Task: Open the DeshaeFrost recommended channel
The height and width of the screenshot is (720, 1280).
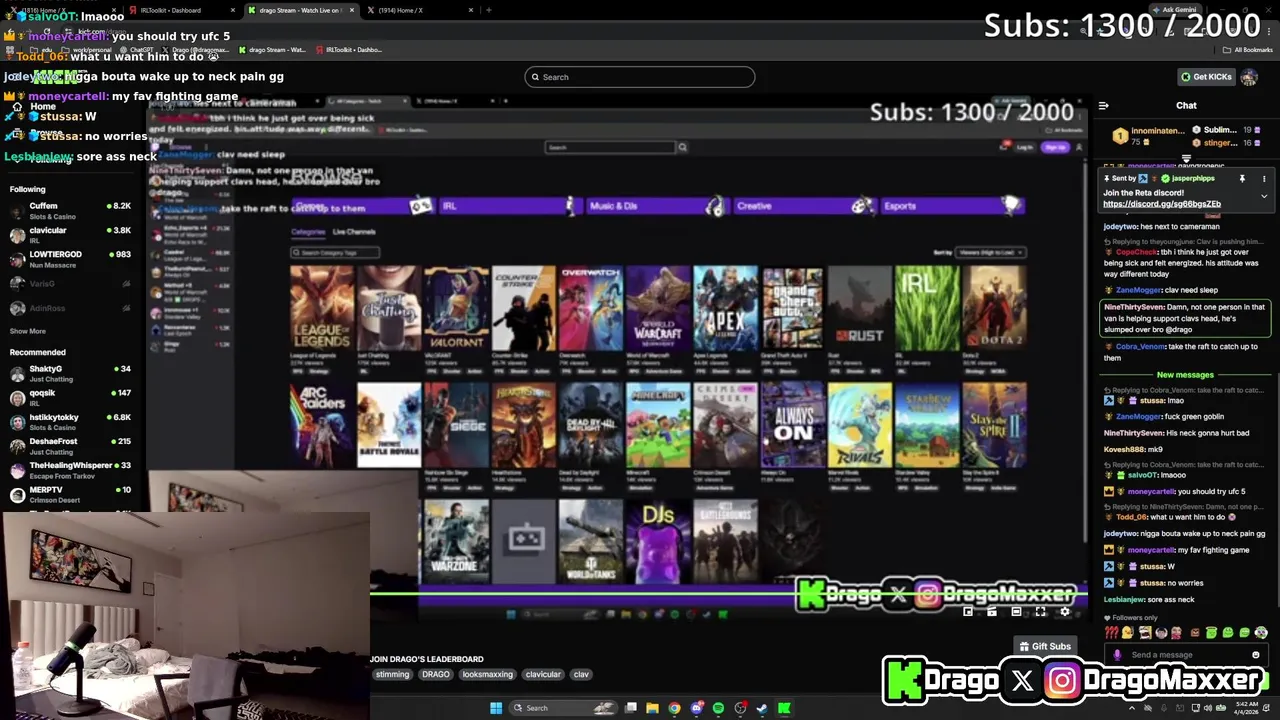Action: [x=70, y=446]
